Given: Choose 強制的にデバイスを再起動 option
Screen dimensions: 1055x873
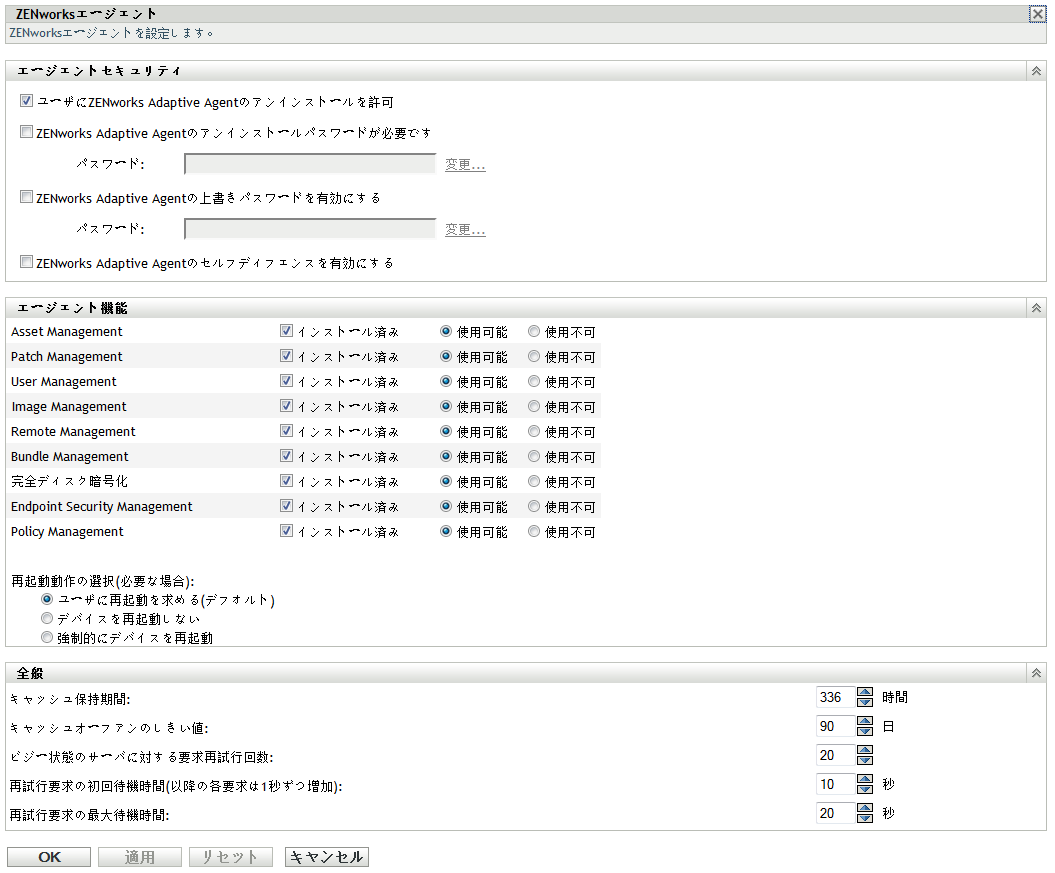Looking at the screenshot, I should point(47,636).
